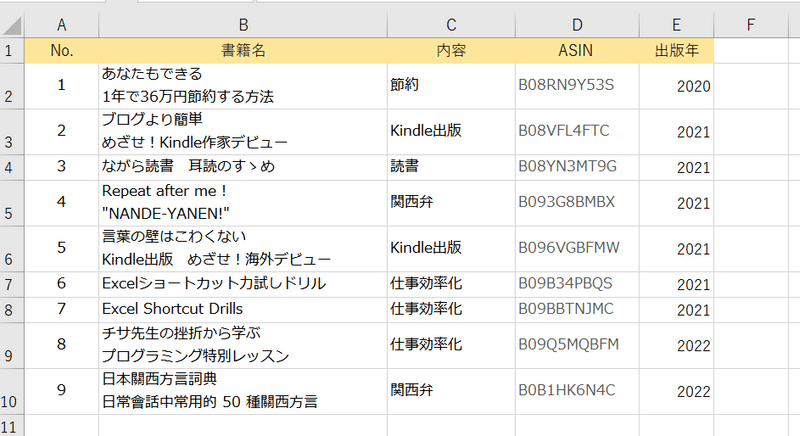Select the column B header
The width and height of the screenshot is (800, 436).
pyautogui.click(x=243, y=23)
